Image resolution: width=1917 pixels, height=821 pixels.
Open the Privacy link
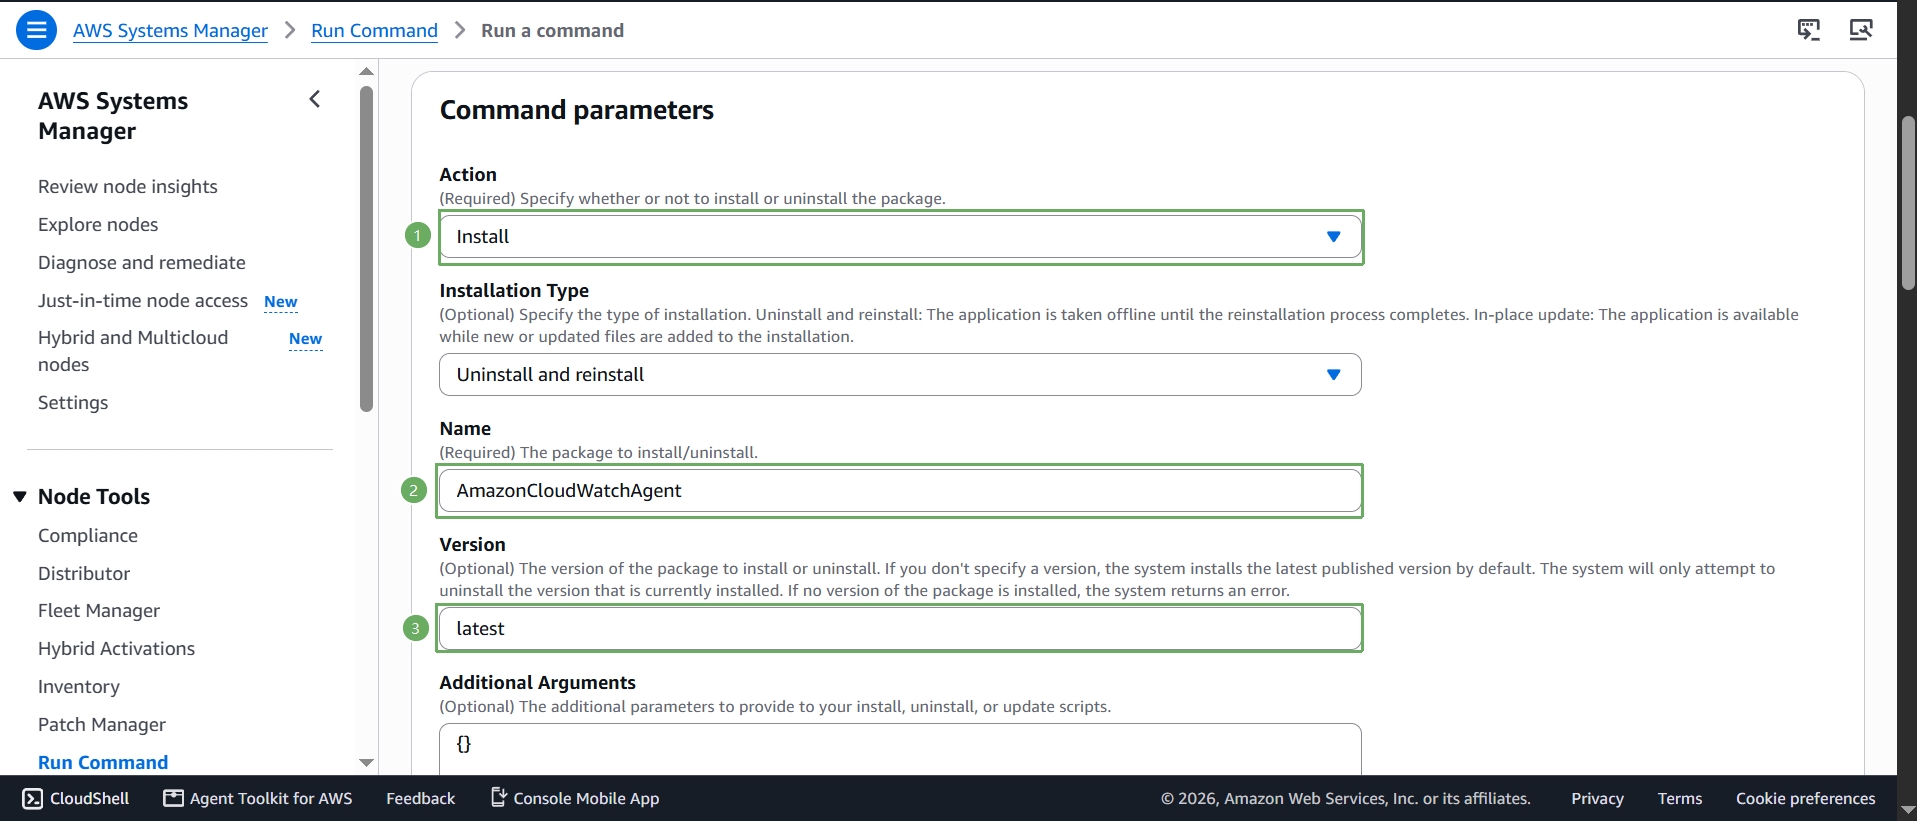click(x=1597, y=798)
